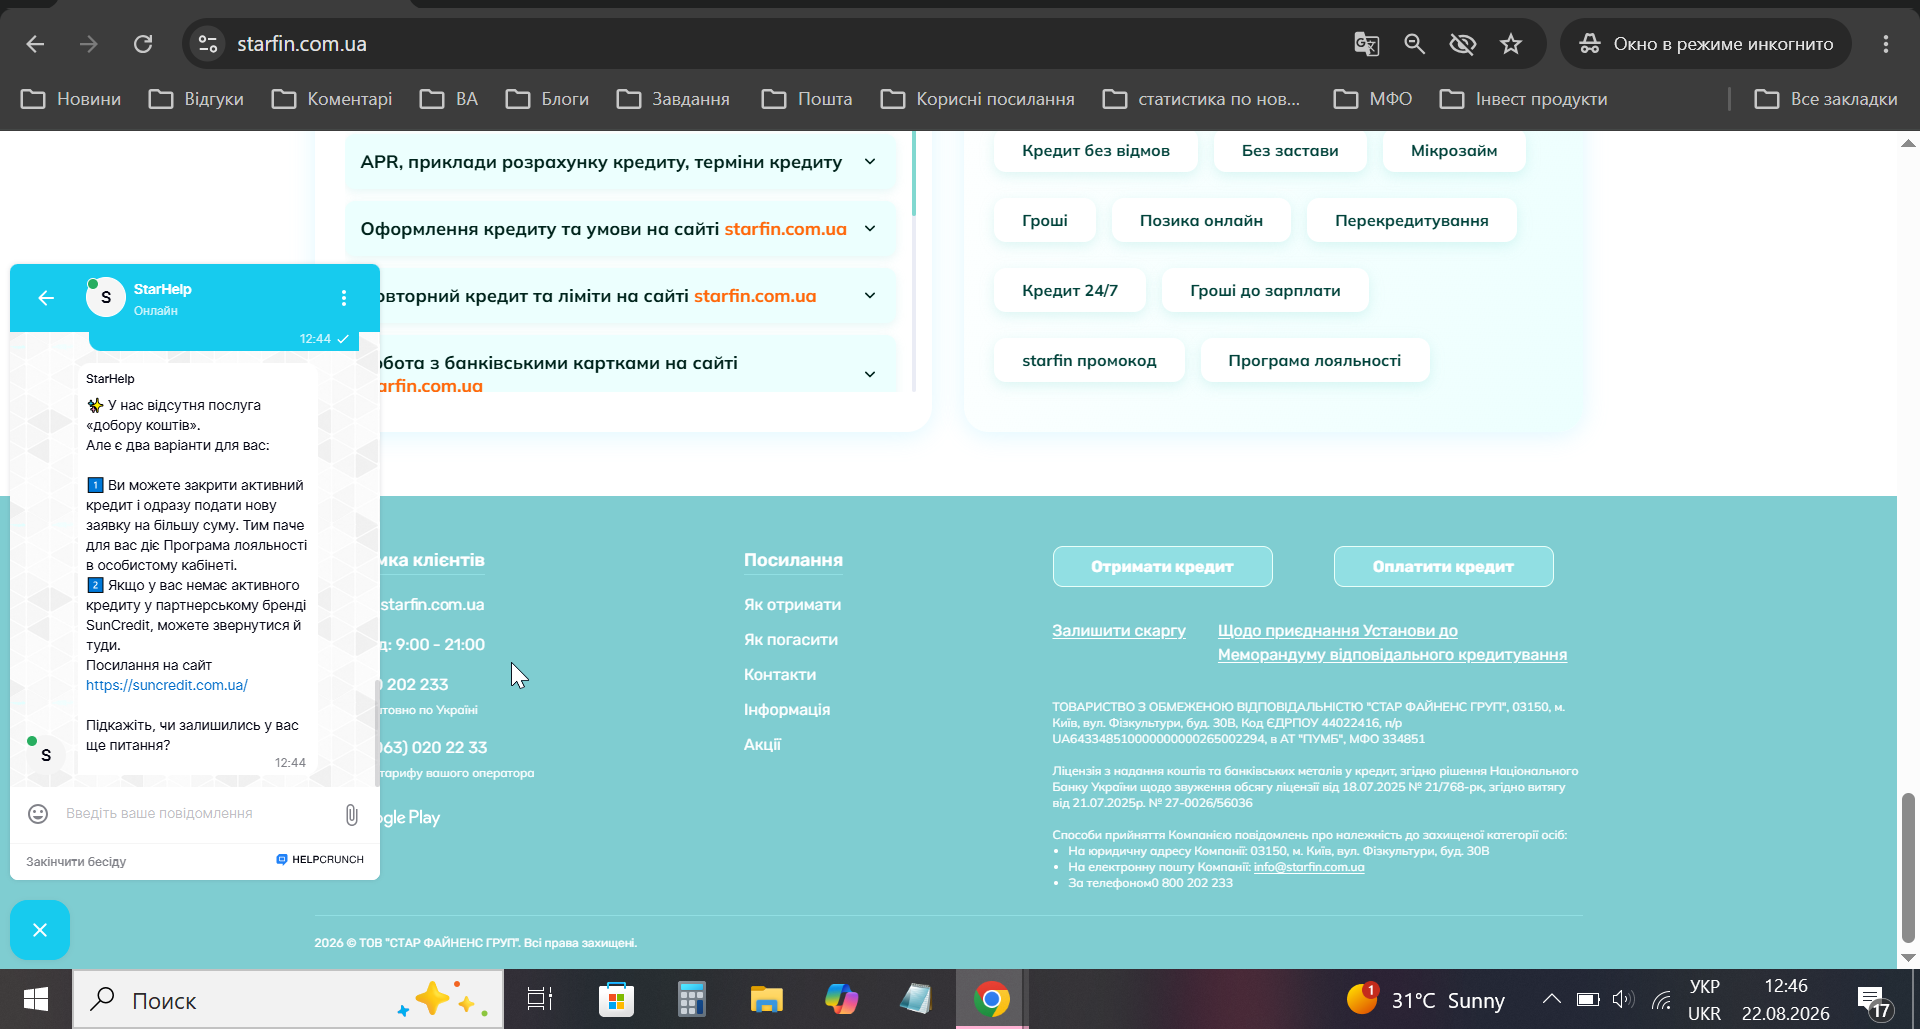Click the incognito mode indicator

click(1706, 44)
